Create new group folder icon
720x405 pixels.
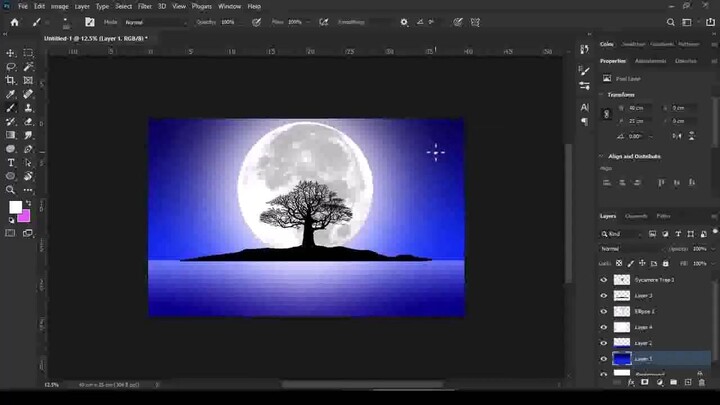(673, 382)
